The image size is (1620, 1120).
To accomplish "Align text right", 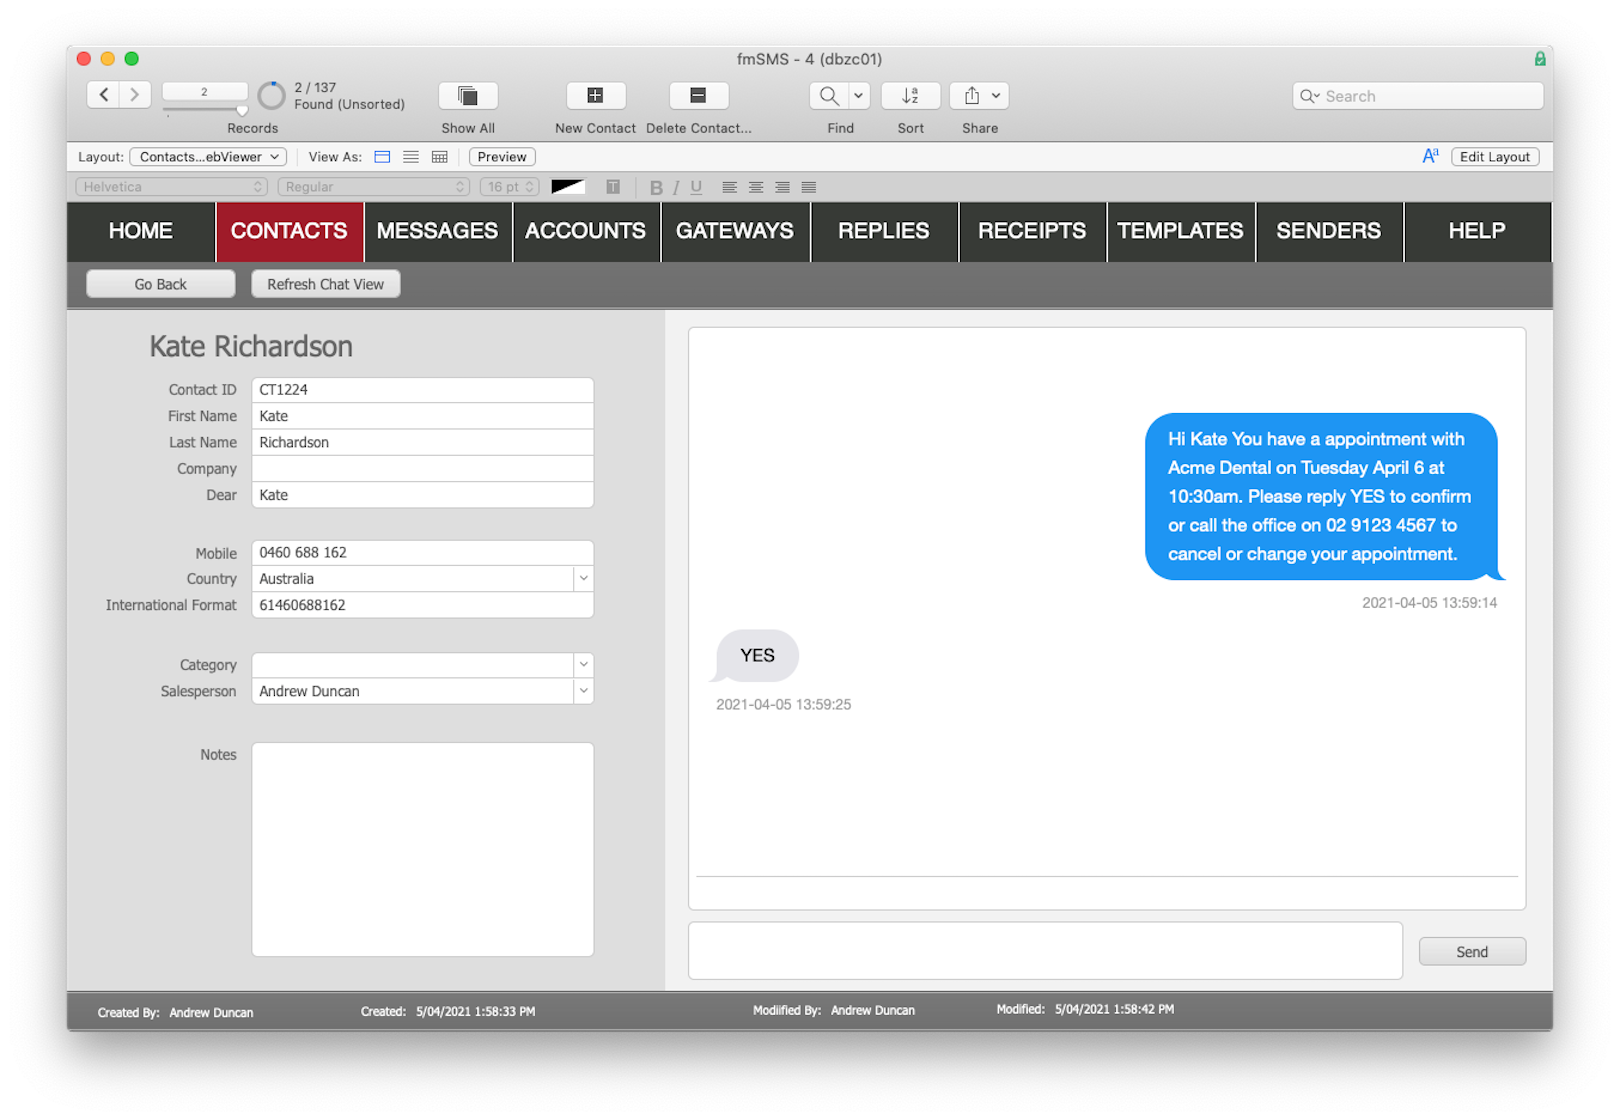I will pyautogui.click(x=782, y=187).
